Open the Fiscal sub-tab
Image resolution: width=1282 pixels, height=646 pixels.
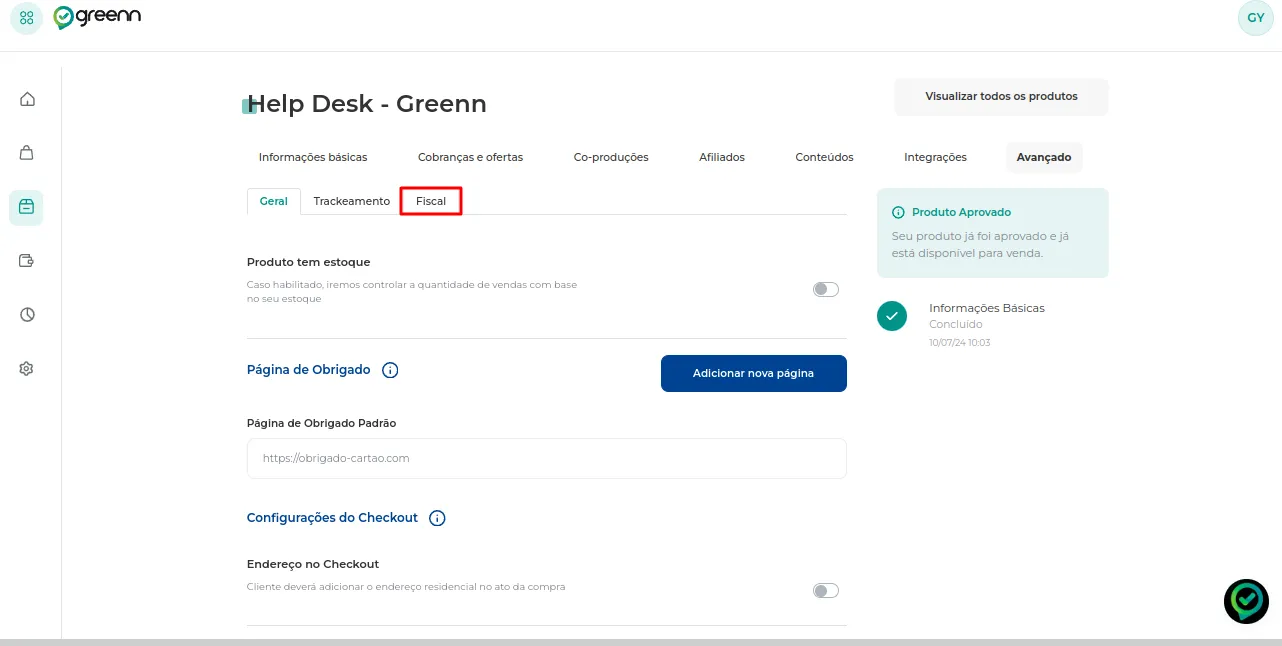tap(431, 201)
